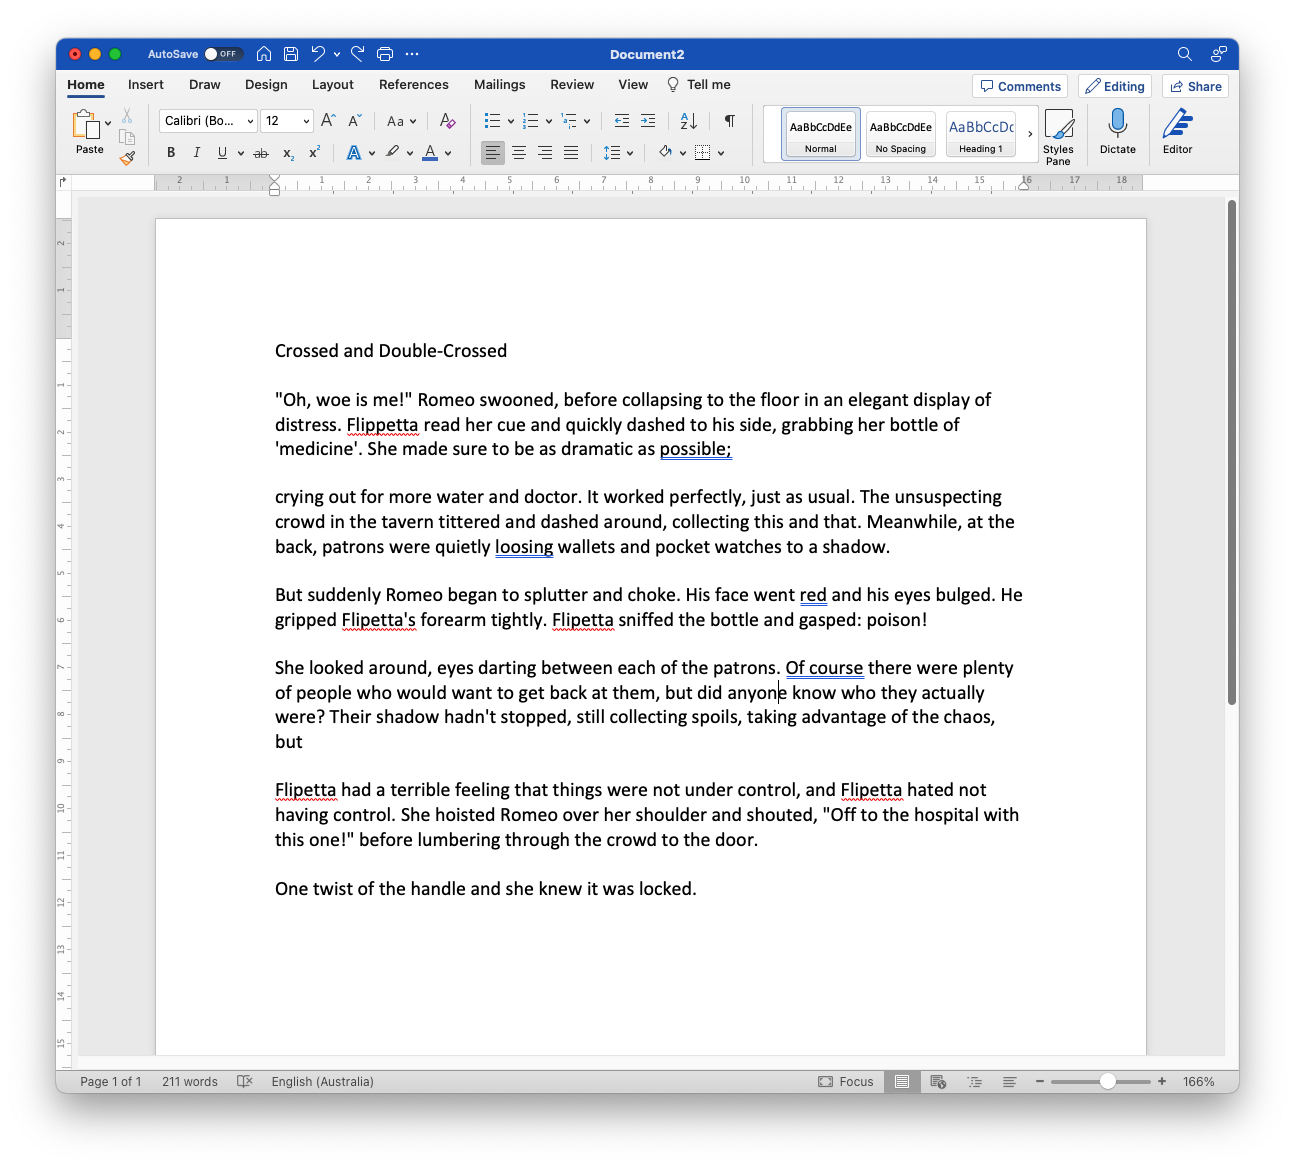This screenshot has height=1167, width=1295.
Task: Open the Layout tab
Action: click(x=333, y=85)
